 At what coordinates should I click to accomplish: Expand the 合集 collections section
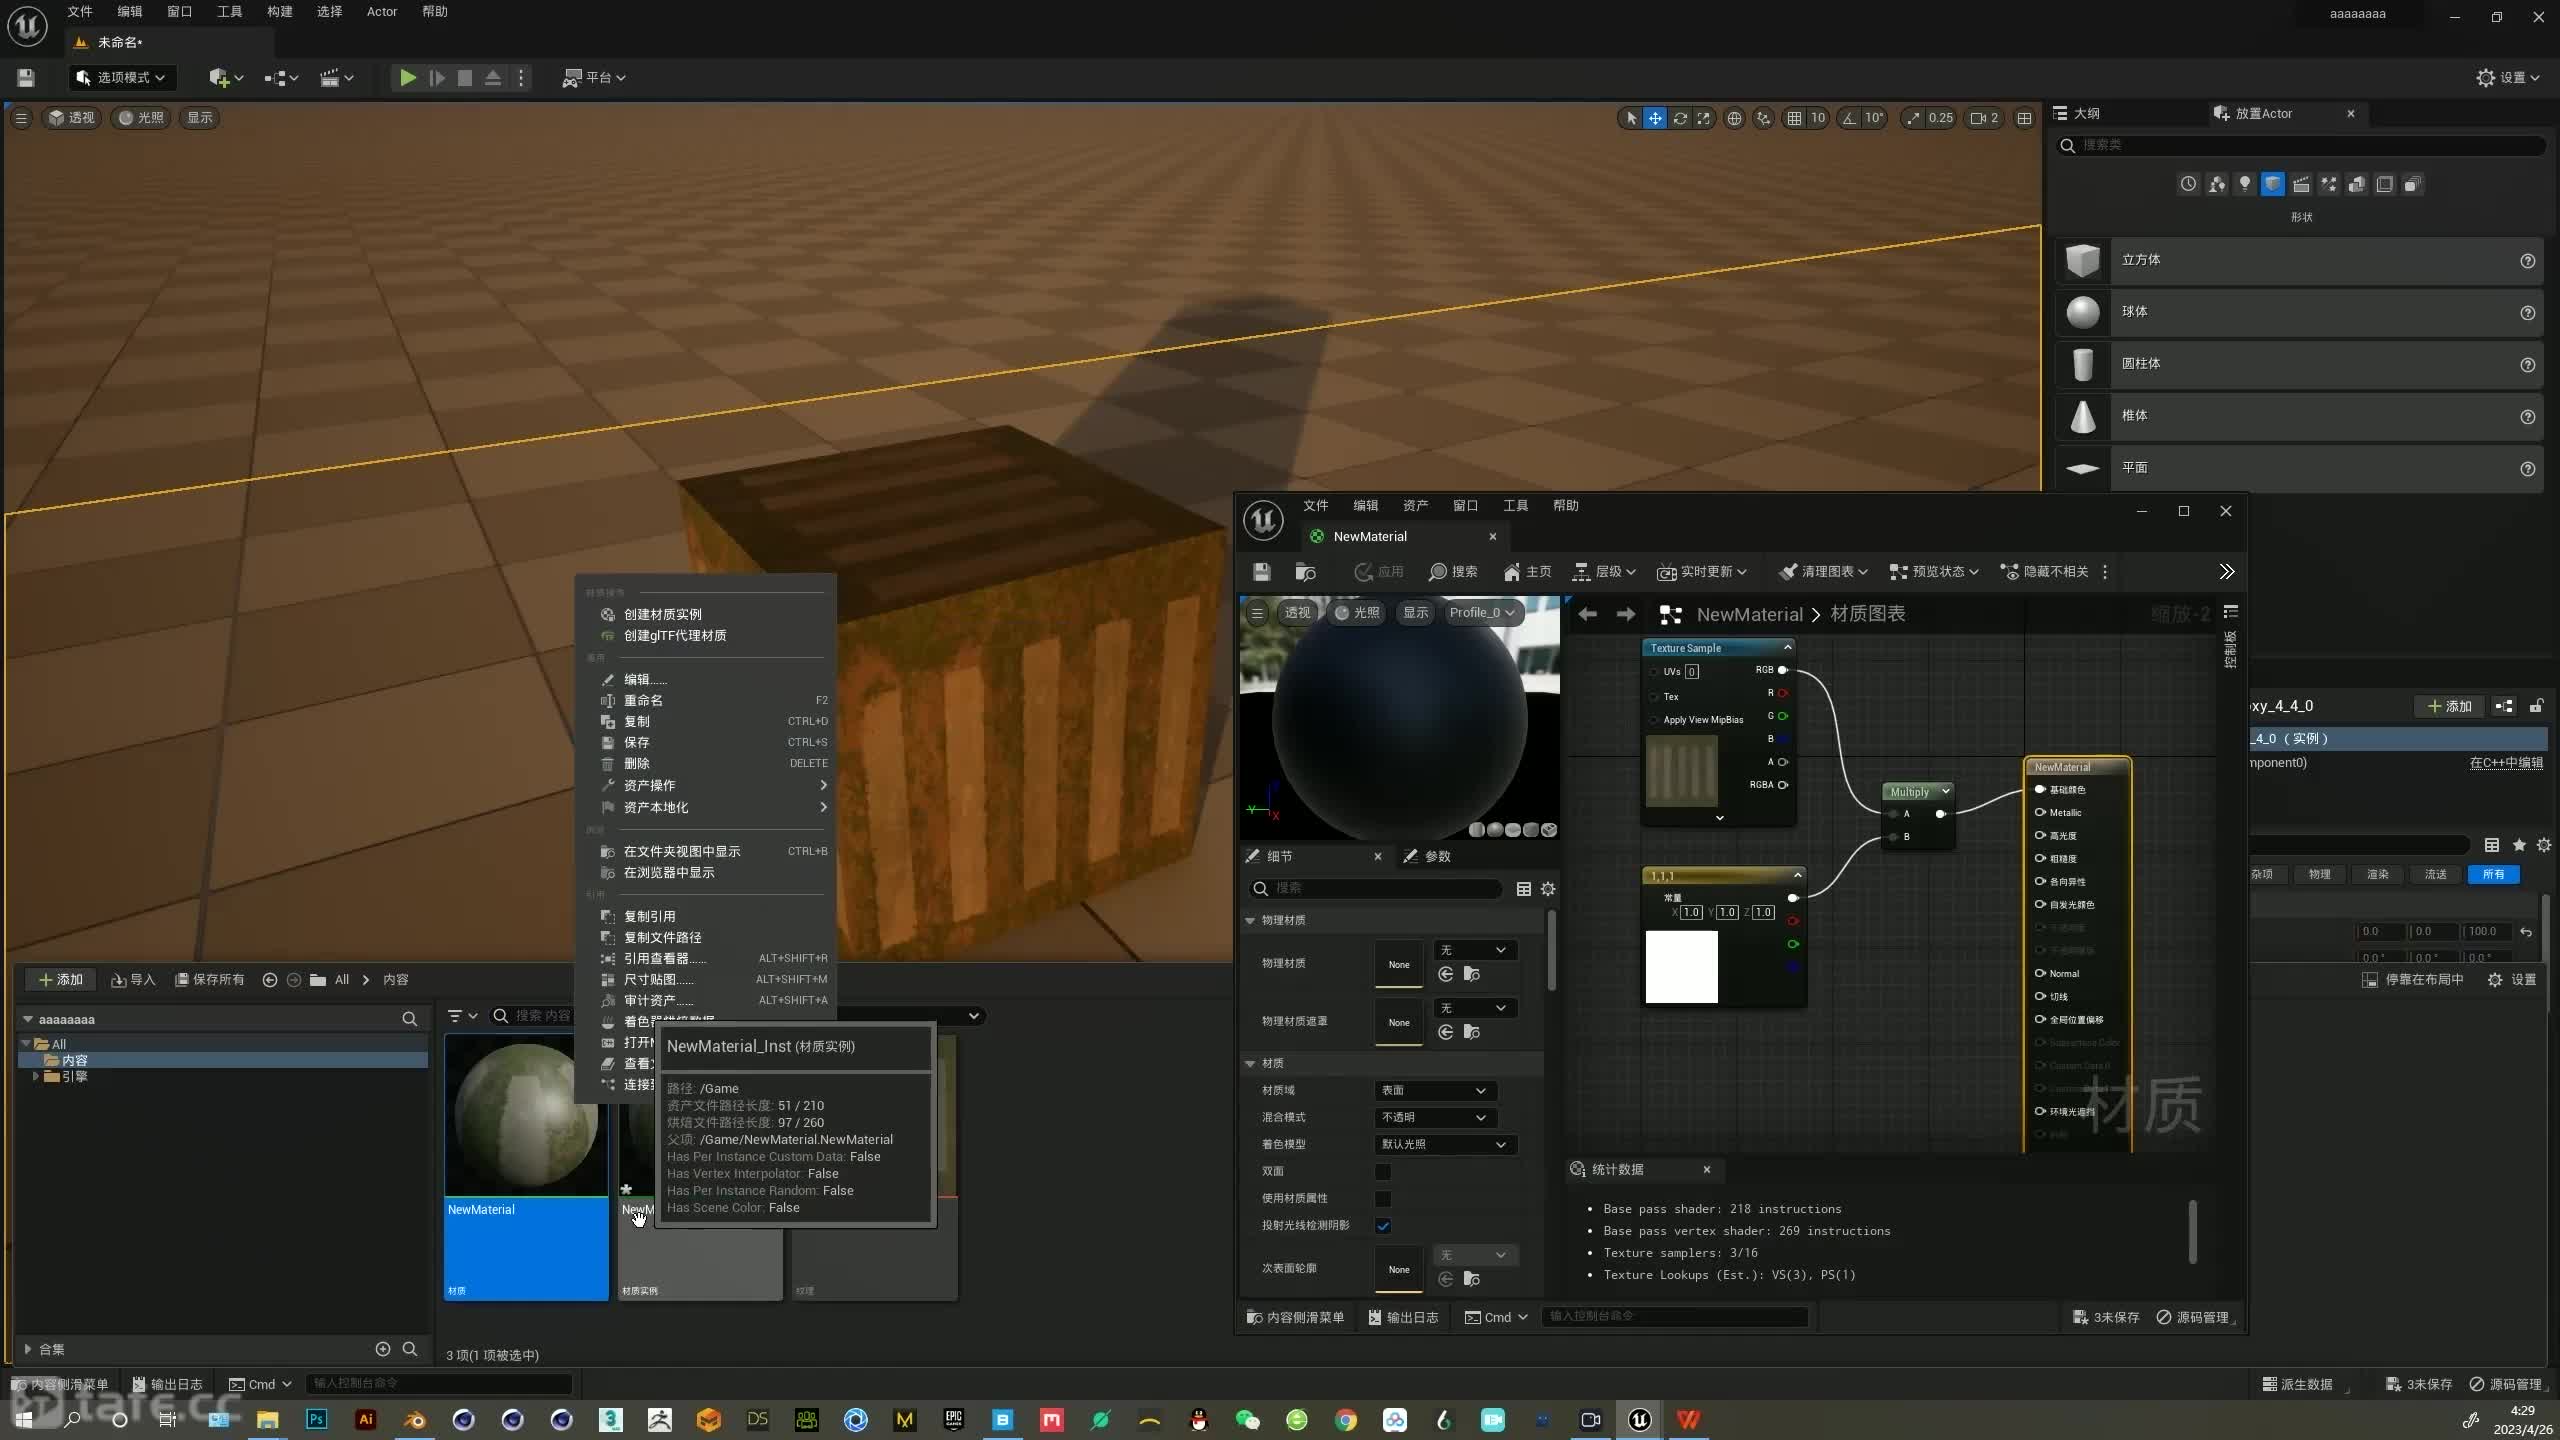(x=28, y=1349)
